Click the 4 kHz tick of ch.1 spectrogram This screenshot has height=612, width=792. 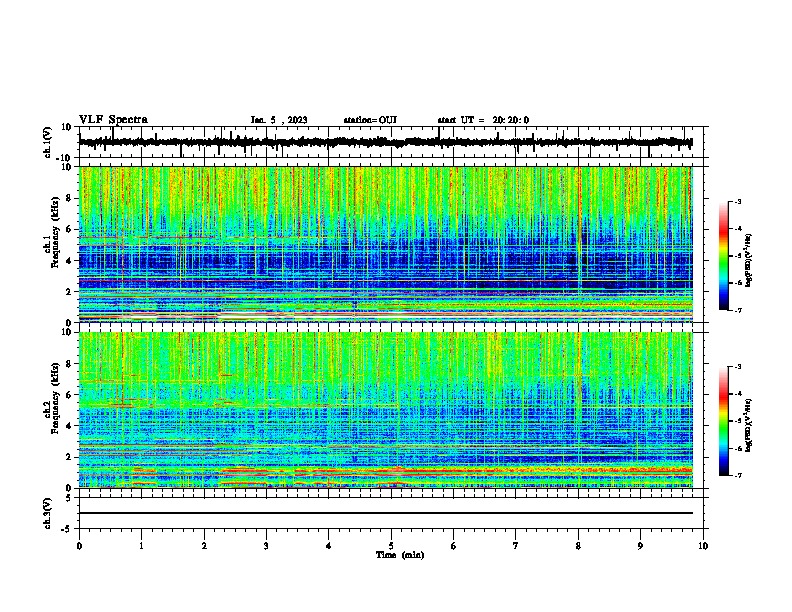point(69,261)
